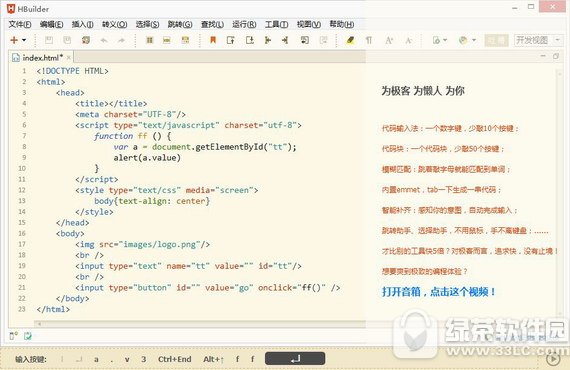
Task: Maximize the editor panel
Action: 555,56
